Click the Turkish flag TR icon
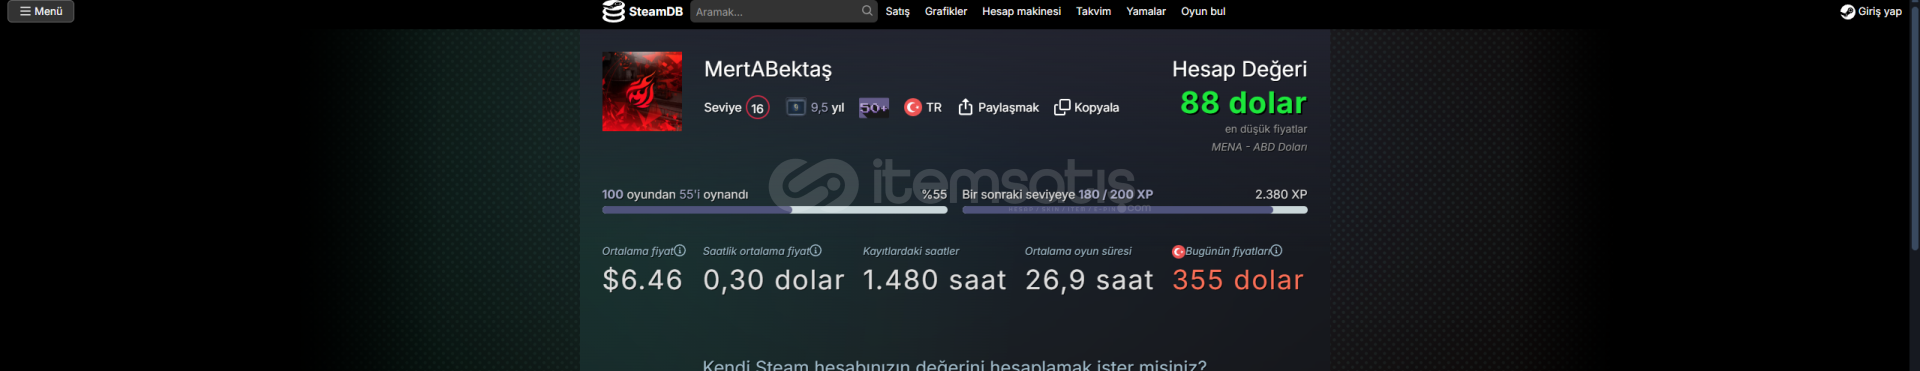 point(913,107)
